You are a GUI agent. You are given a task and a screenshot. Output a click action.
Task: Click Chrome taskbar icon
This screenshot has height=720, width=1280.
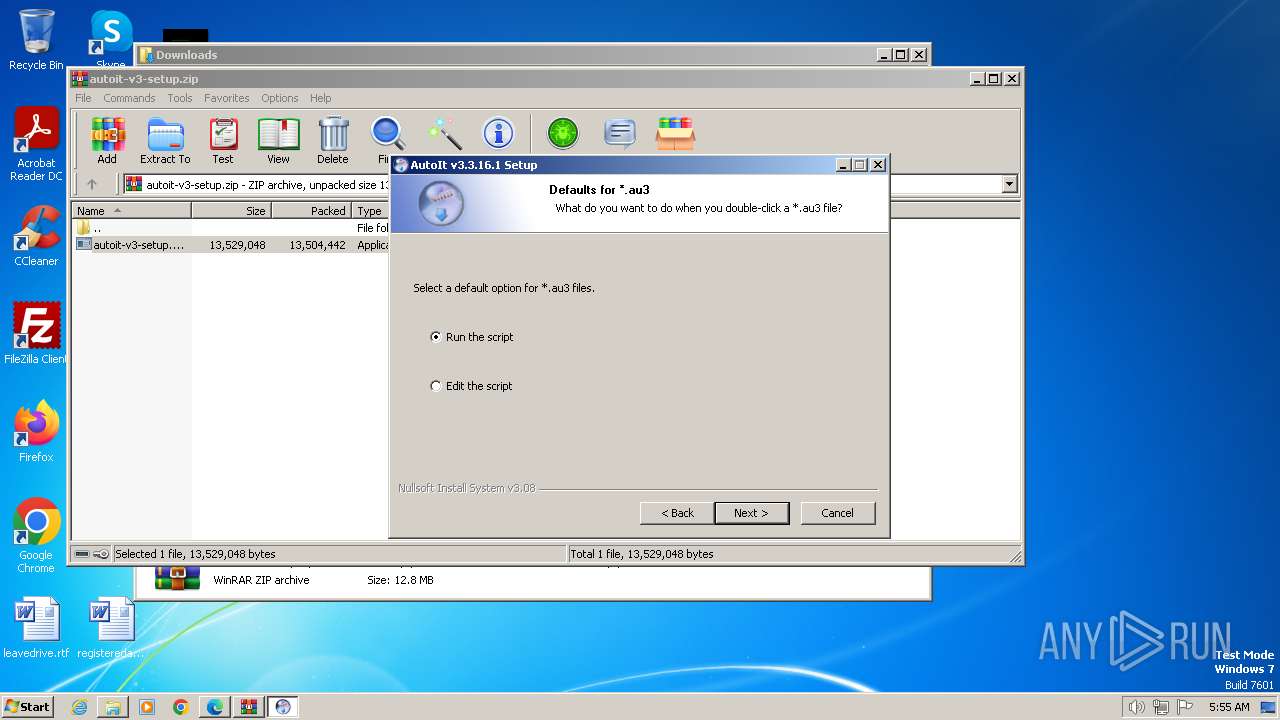click(181, 707)
